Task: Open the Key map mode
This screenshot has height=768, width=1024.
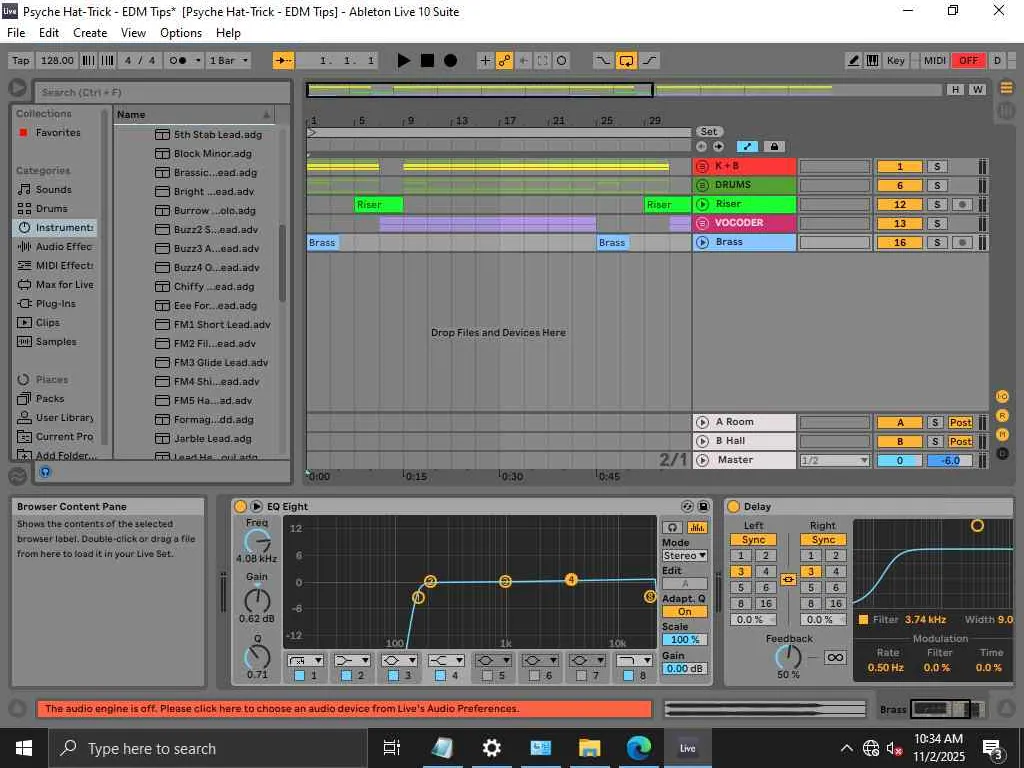Action: click(895, 61)
